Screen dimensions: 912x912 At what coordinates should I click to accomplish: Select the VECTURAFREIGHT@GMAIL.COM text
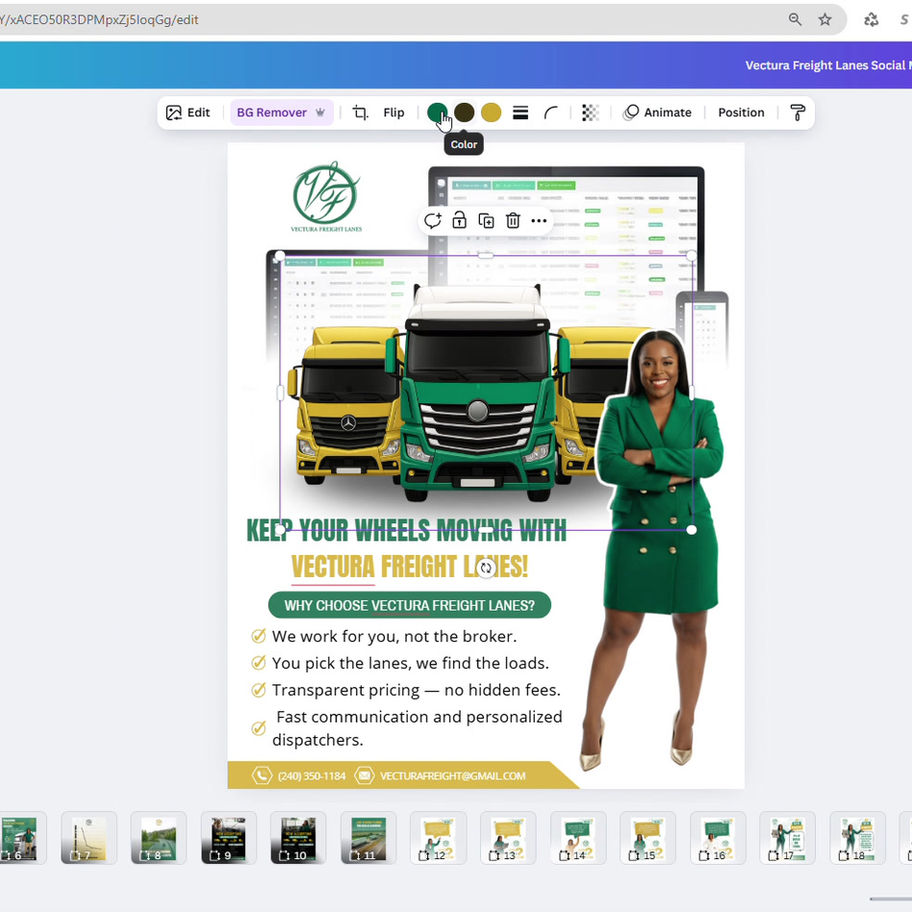(x=453, y=776)
